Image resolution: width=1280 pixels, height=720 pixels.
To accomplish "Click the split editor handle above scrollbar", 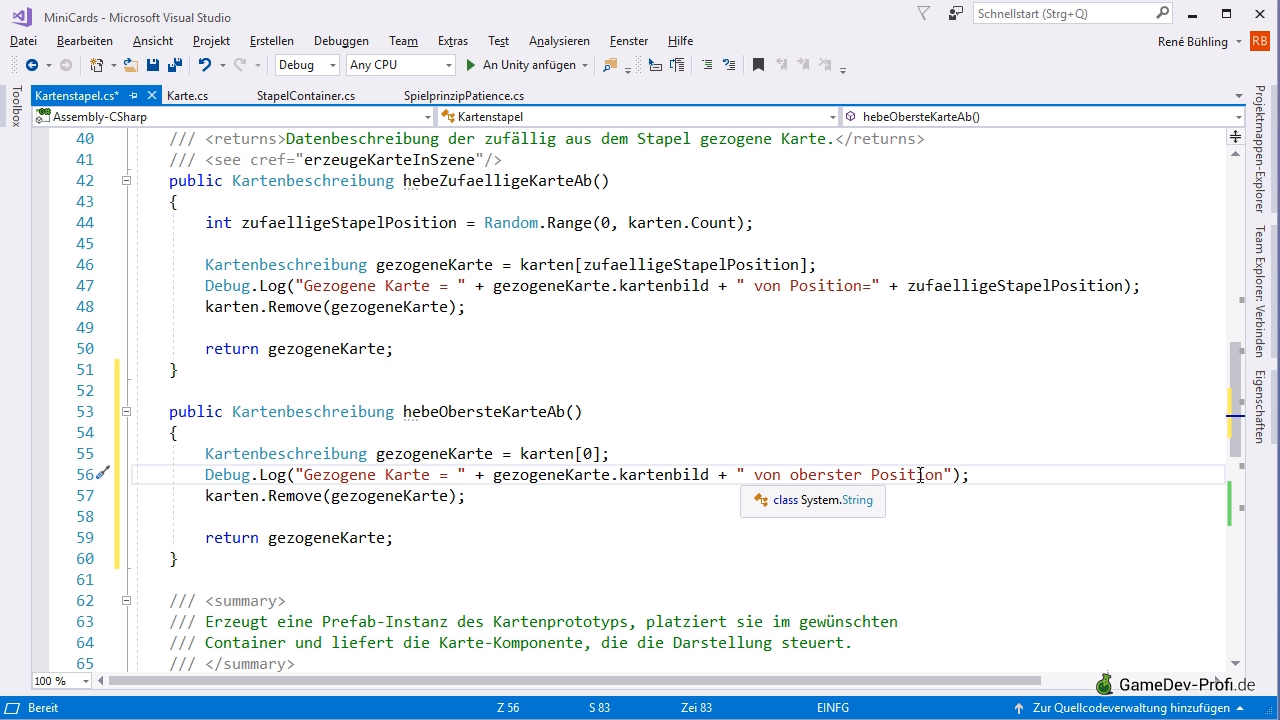I will (1236, 135).
